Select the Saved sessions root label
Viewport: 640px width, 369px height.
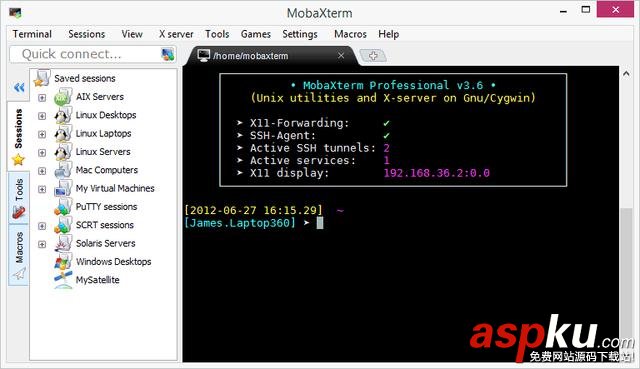coord(85,78)
